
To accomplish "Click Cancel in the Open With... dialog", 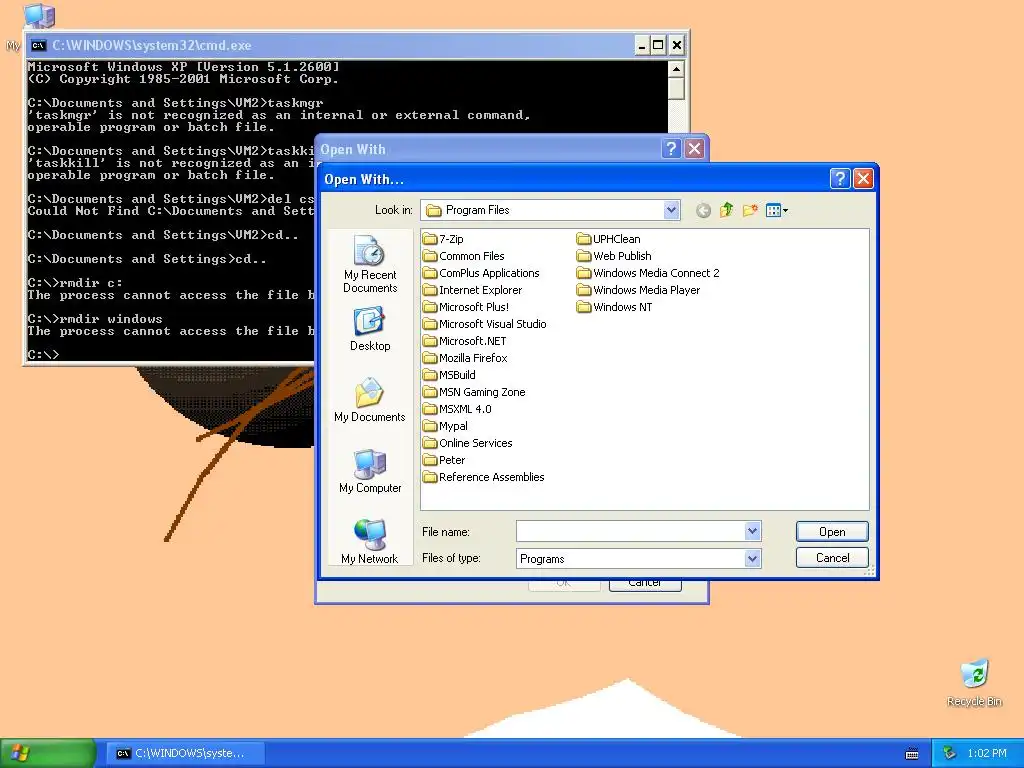I will point(832,558).
